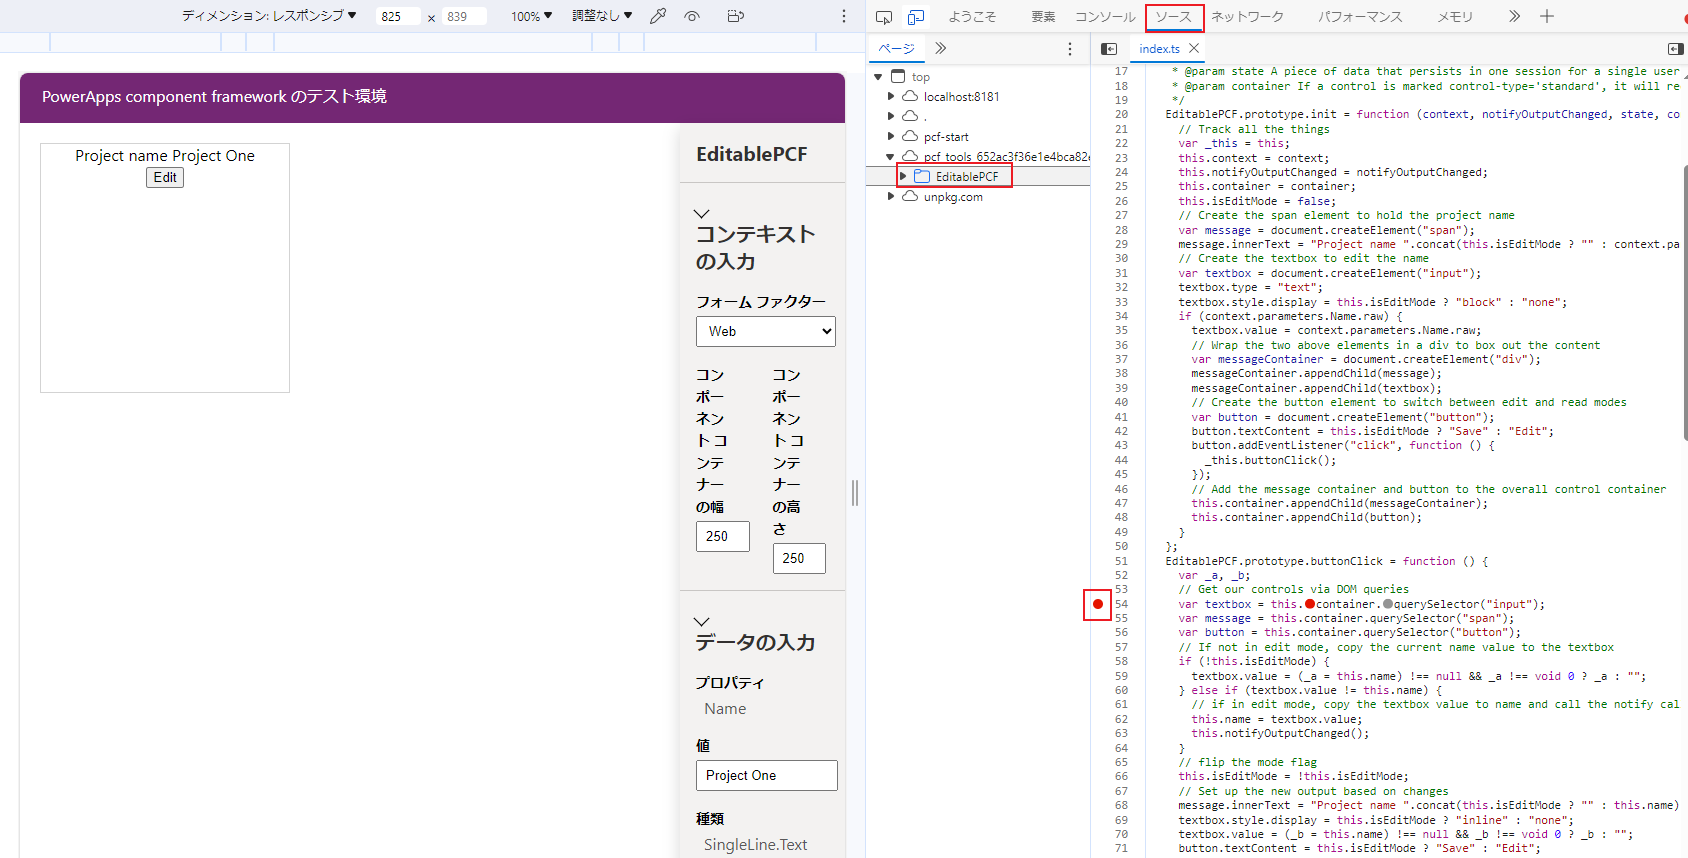1688x858 pixels.
Task: Open the ネットワーク tab
Action: point(1247,17)
